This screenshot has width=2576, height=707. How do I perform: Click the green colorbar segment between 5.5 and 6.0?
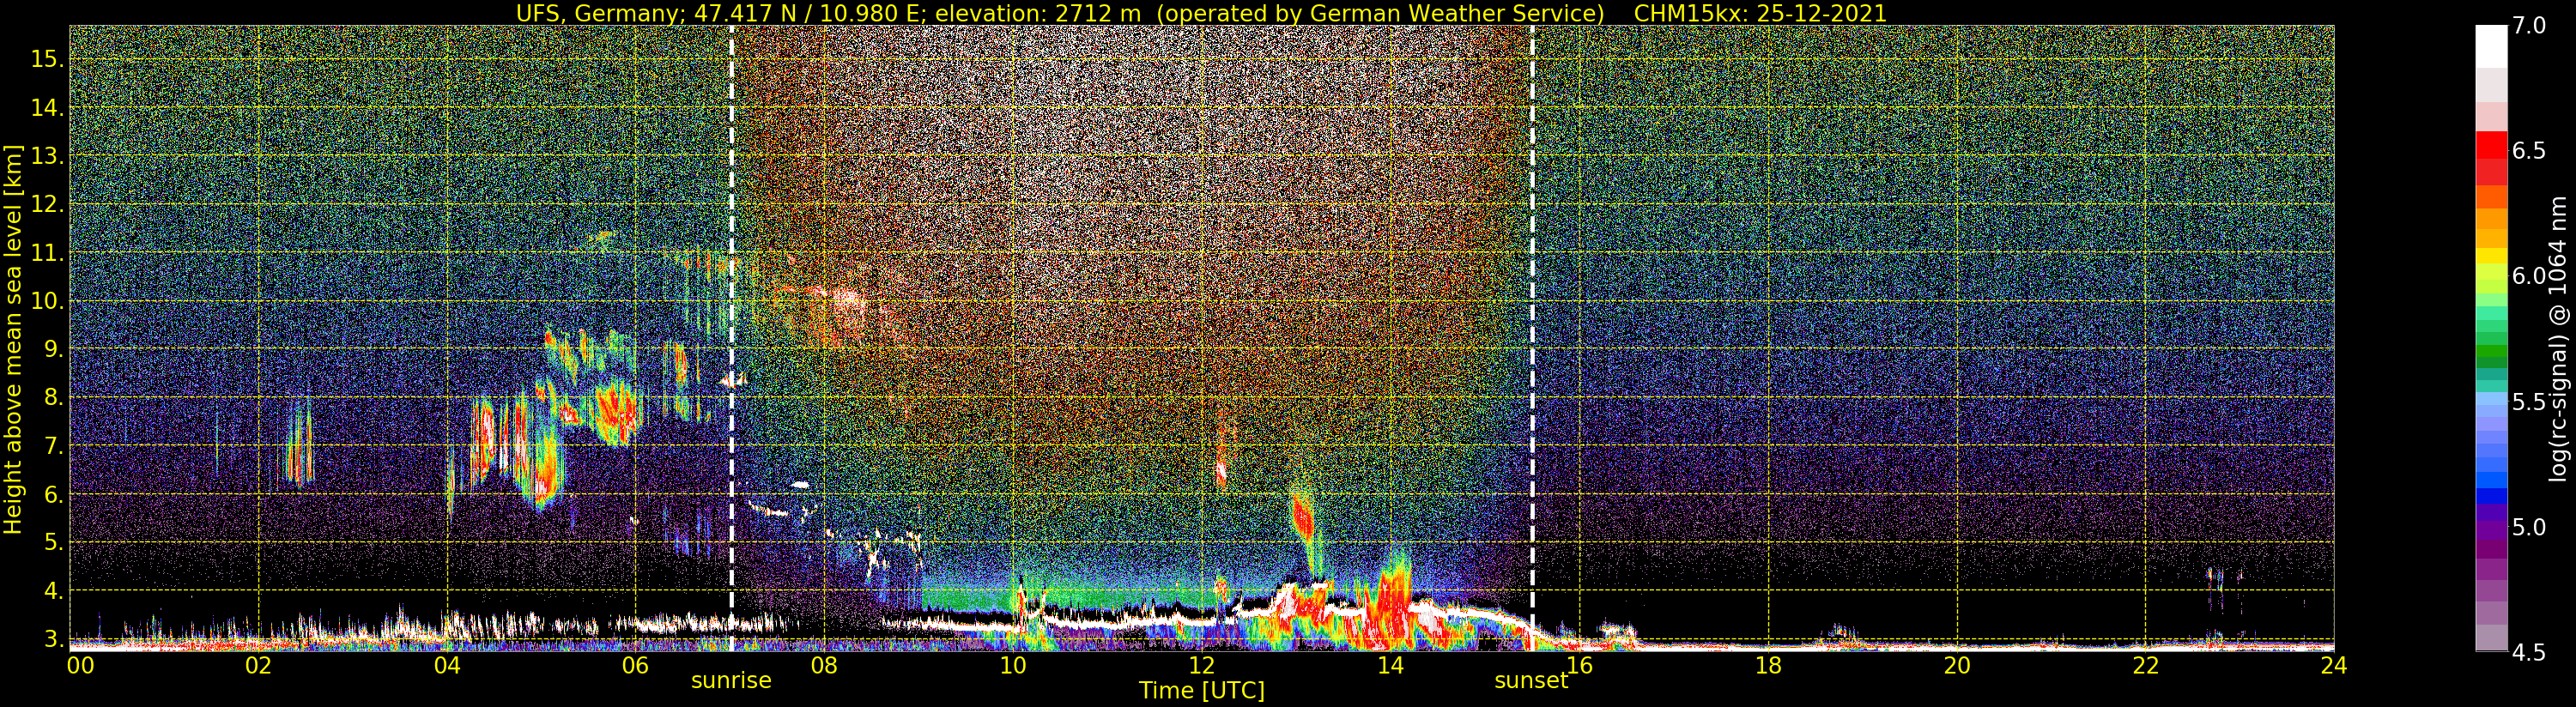2491,352
